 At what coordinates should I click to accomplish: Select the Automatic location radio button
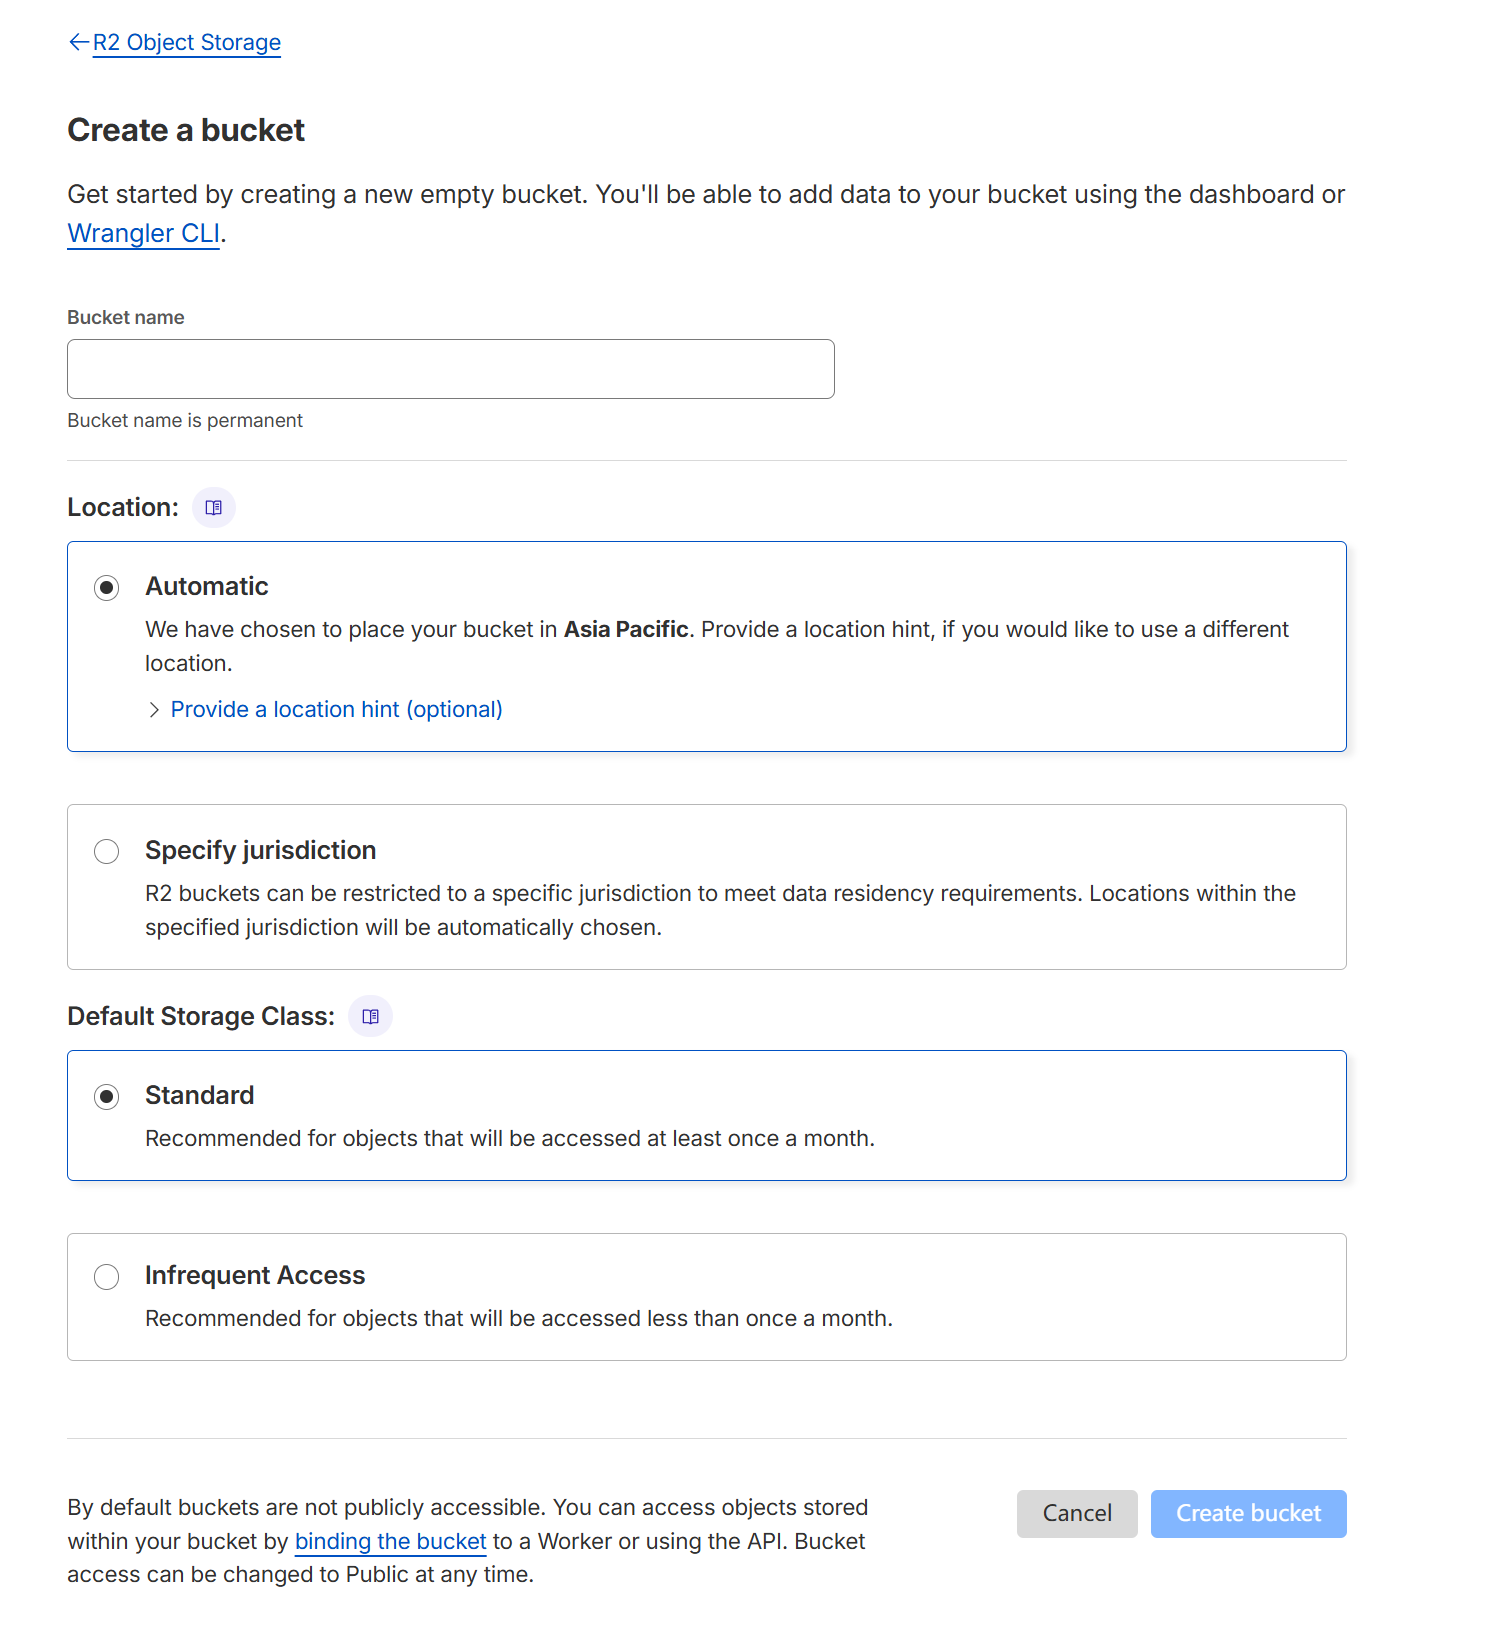click(107, 587)
